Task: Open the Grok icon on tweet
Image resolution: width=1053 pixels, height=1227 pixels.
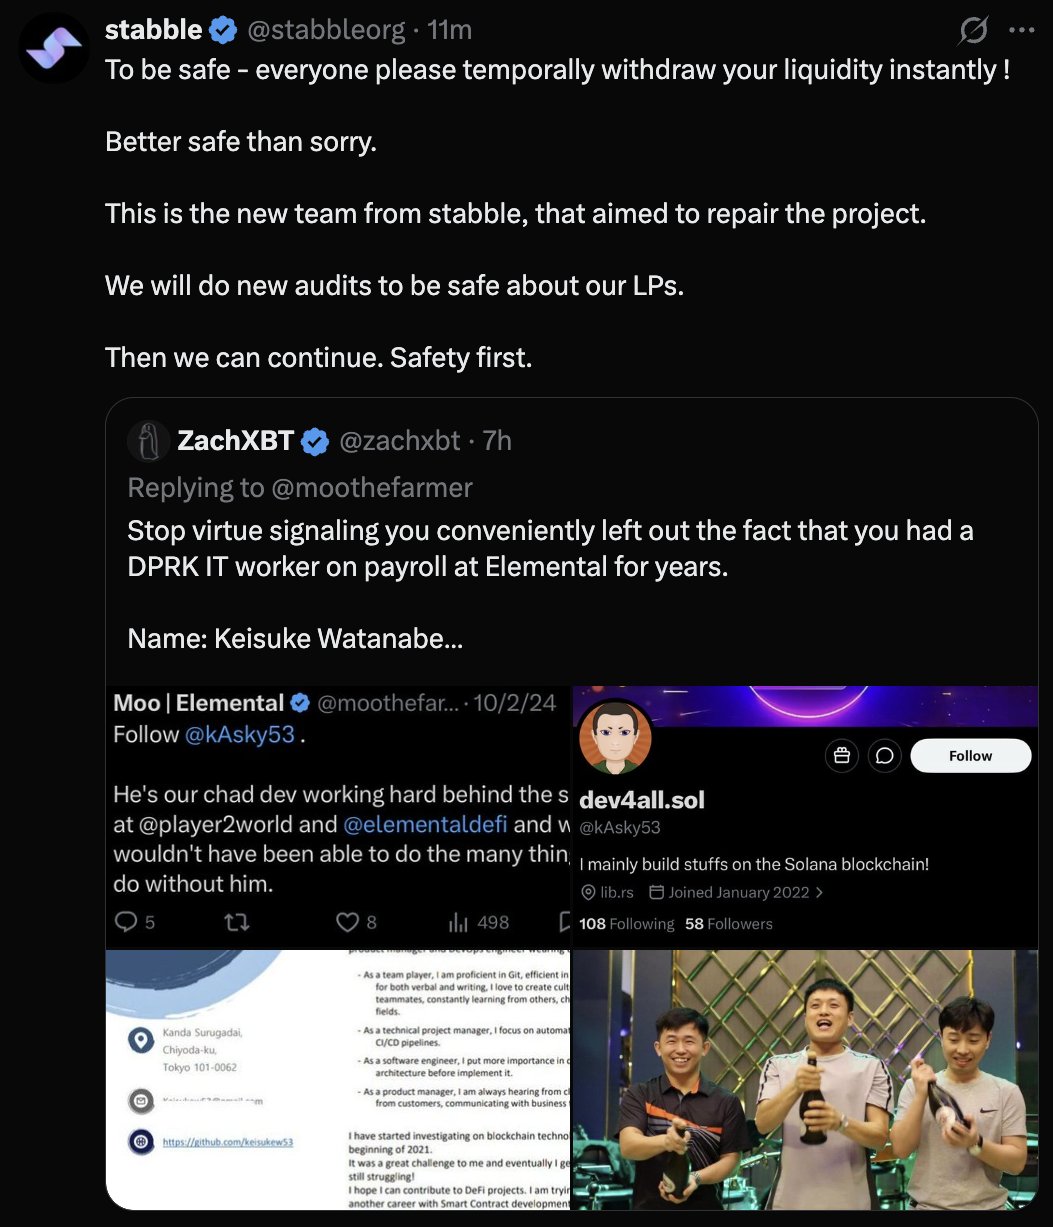Action: 972,31
